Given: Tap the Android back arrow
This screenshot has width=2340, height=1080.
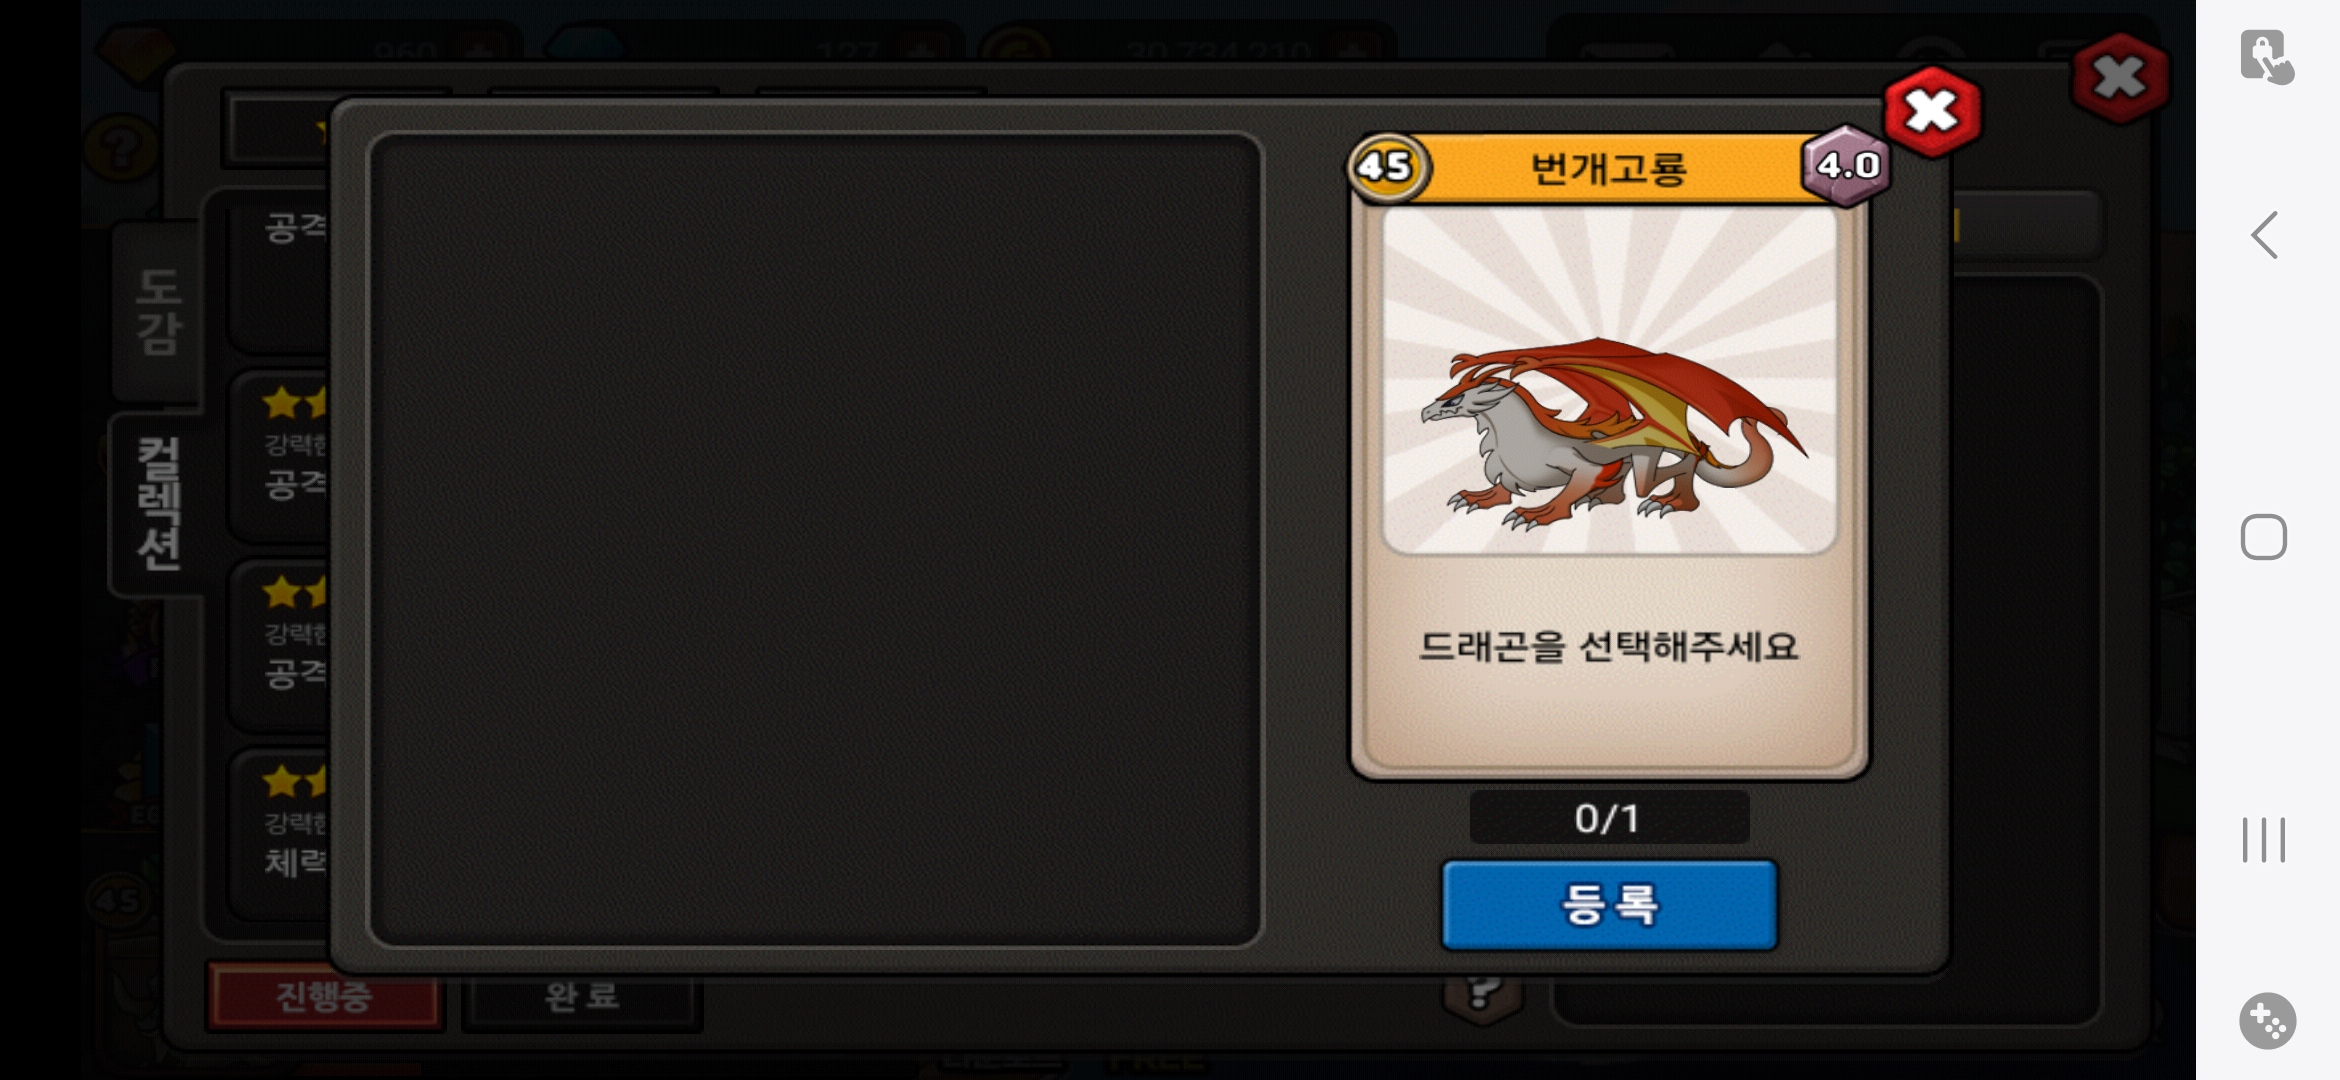Looking at the screenshot, I should (x=2265, y=235).
